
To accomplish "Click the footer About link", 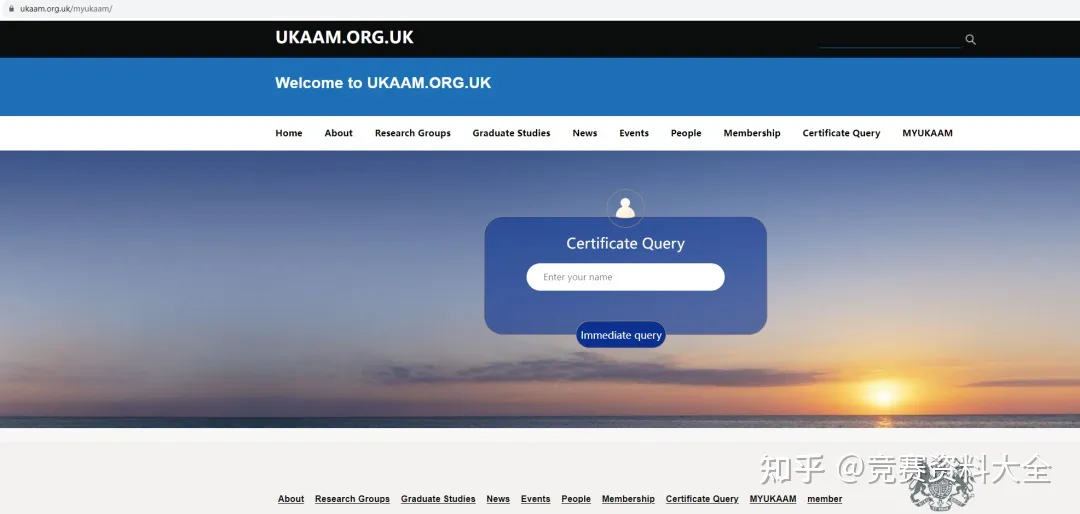I will 291,499.
